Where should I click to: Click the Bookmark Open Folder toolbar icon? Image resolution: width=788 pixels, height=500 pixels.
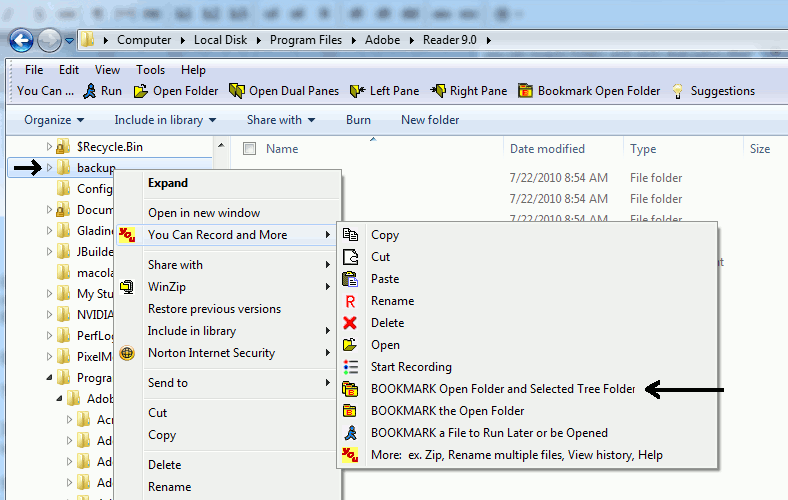coord(525,91)
